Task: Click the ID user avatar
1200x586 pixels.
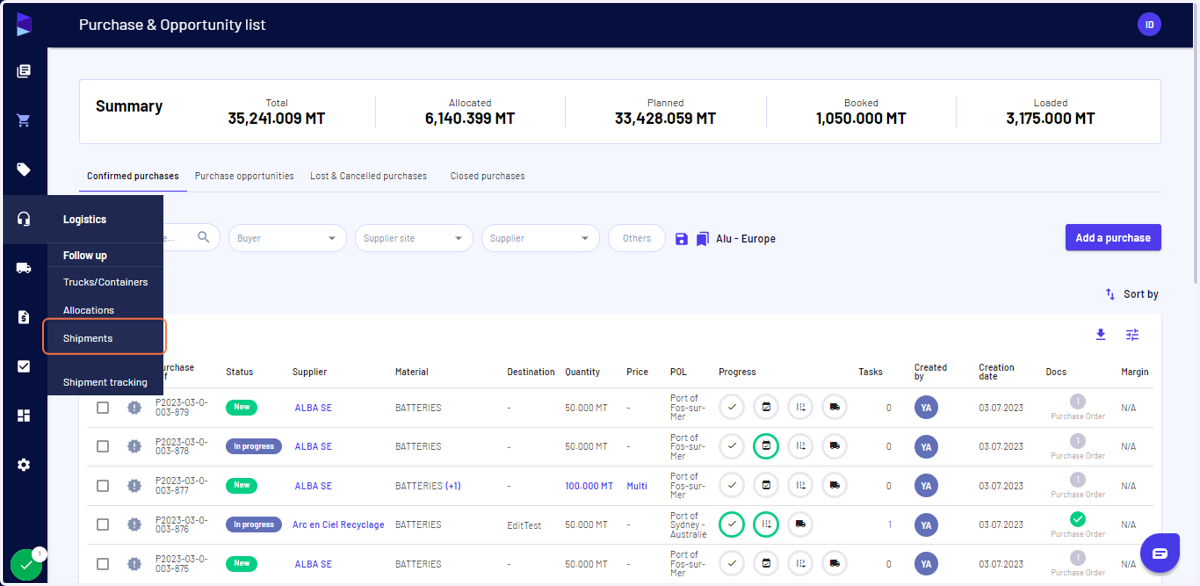Action: tap(1149, 25)
